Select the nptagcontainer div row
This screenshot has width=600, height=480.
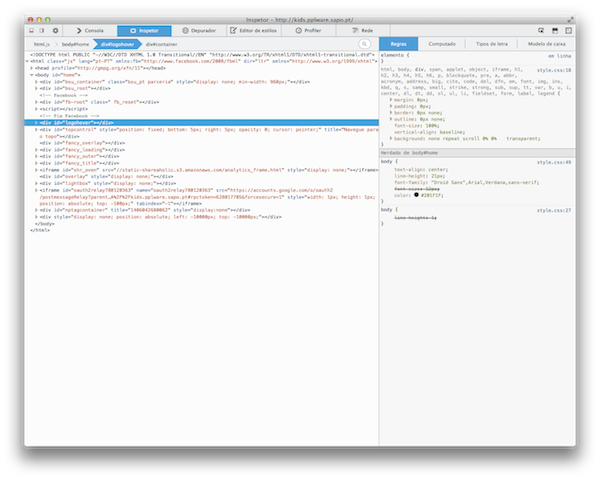[202, 210]
